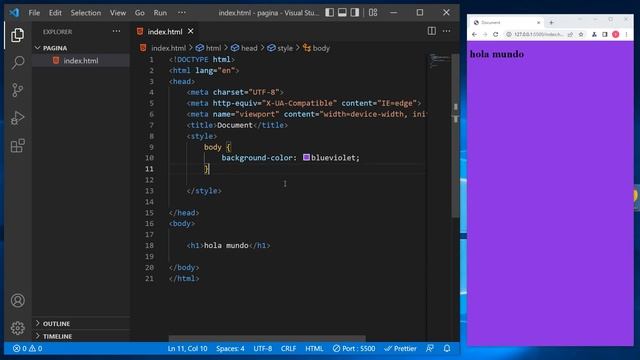This screenshot has height=360, width=640.
Task: Open the Explorer view in activity bar
Action: pyautogui.click(x=17, y=35)
